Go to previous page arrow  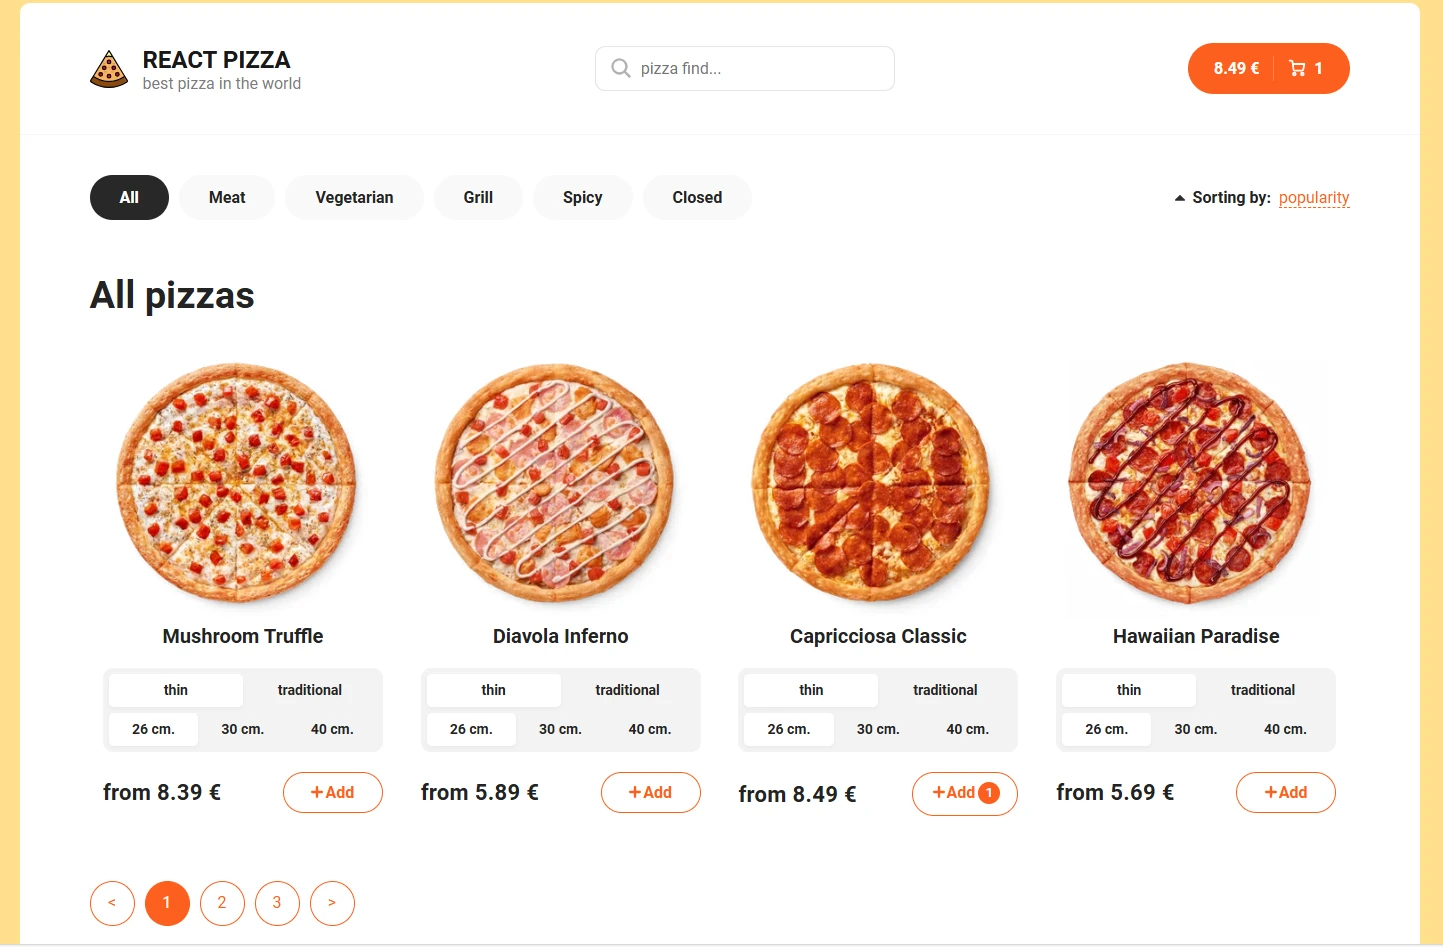pos(112,903)
